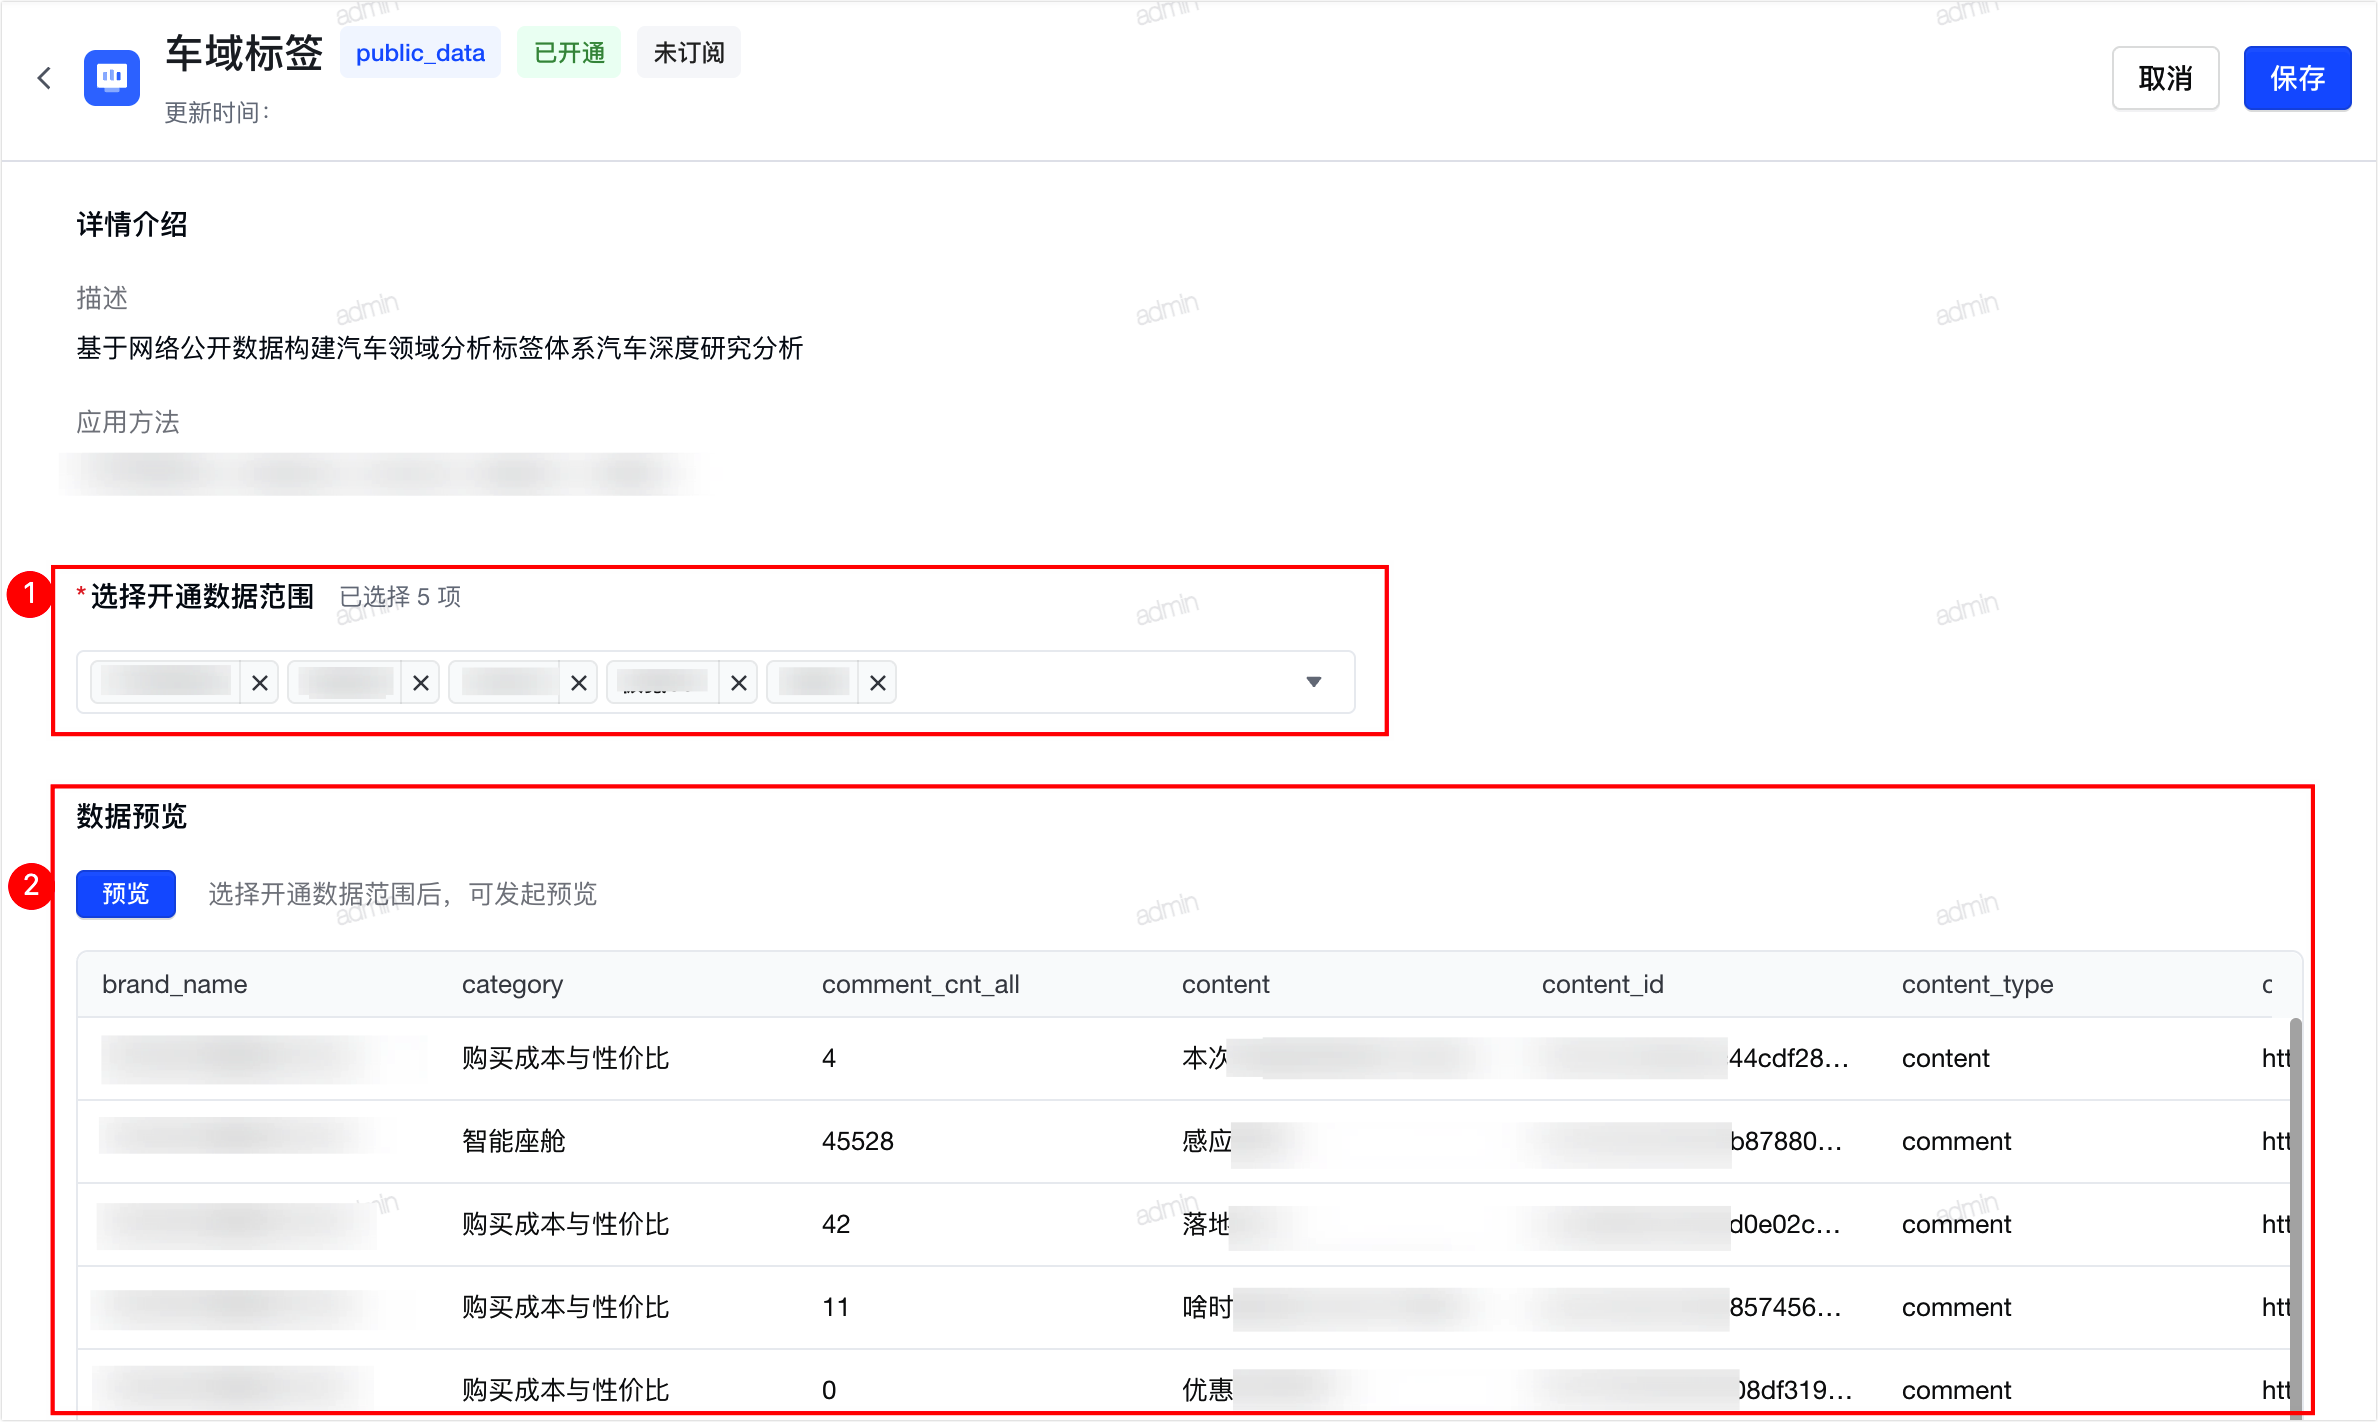
Task: Click the content_type cell reading content
Action: 1946,1058
